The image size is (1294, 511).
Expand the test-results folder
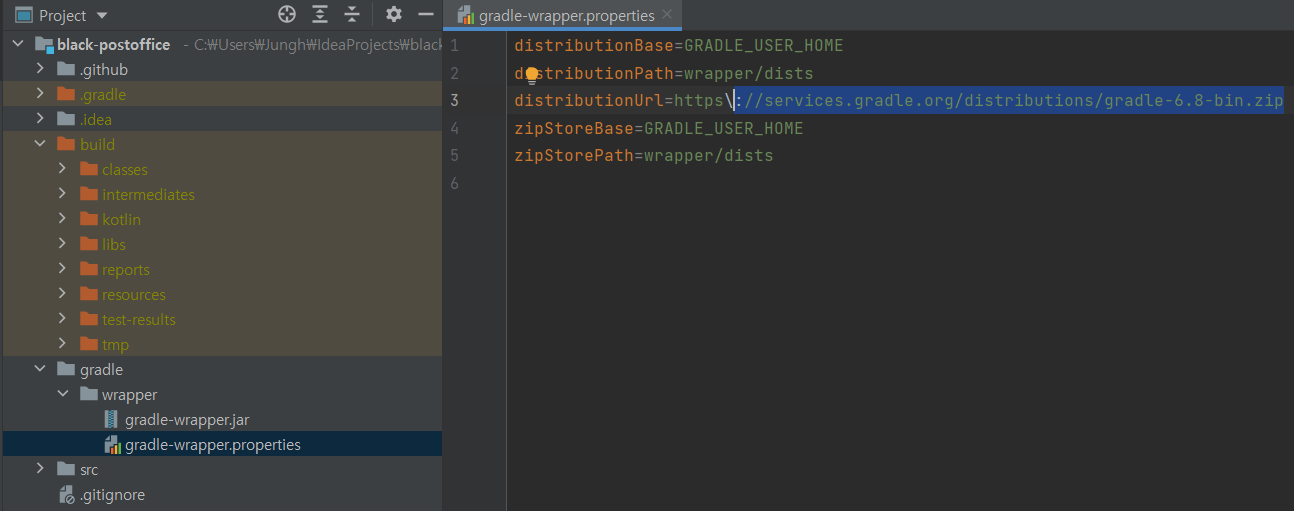[62, 319]
